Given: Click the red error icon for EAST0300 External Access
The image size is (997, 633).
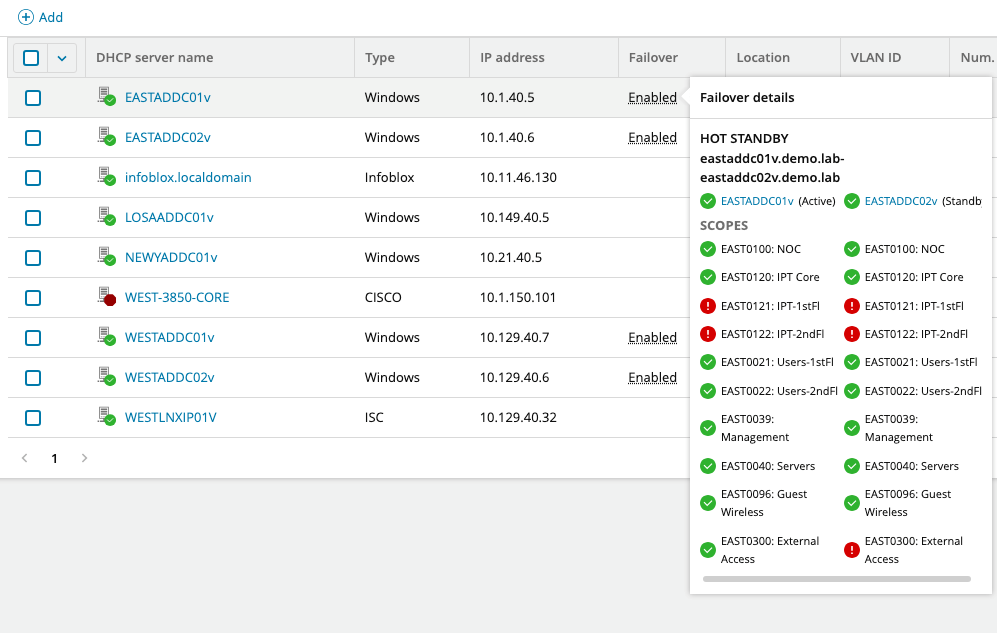Looking at the screenshot, I should (852, 550).
